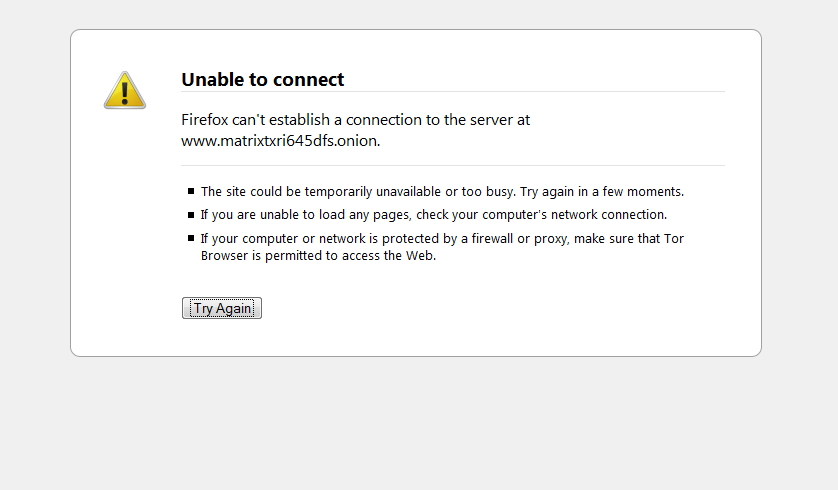This screenshot has height=490, width=838.
Task: Click the square bullet before "The site could be"
Action: 191,191
